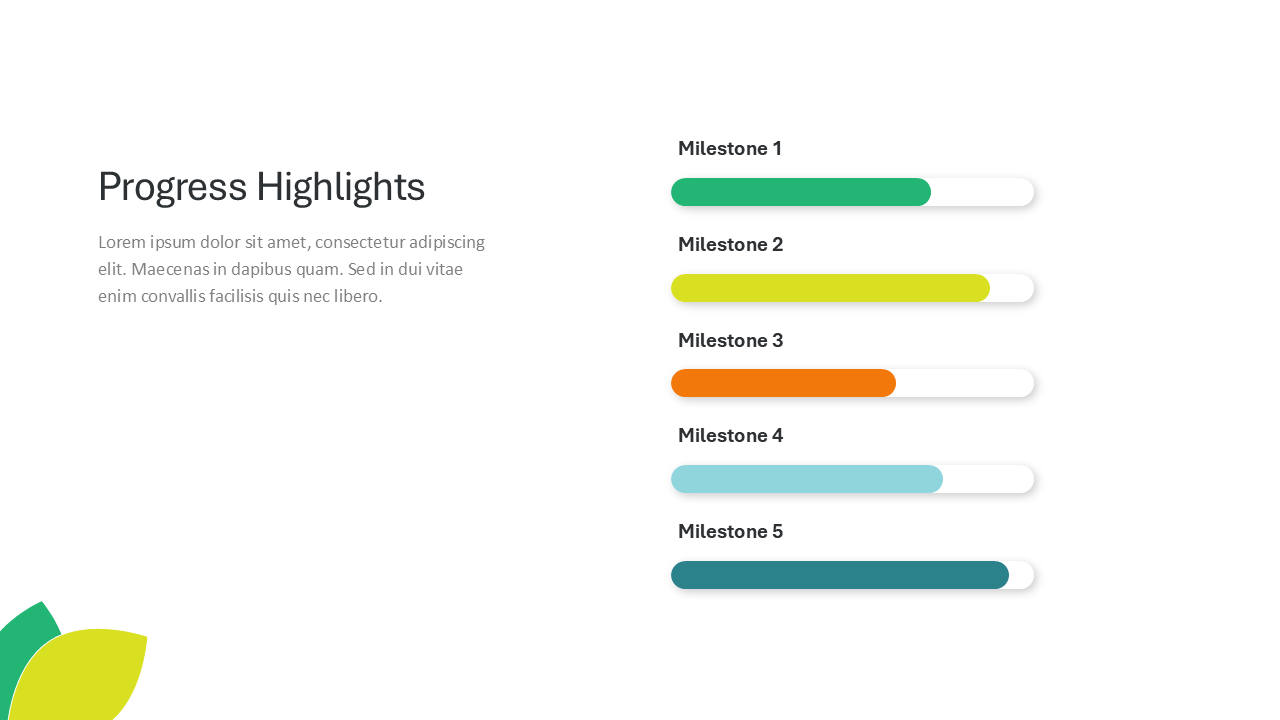Select the Milestone 2 label text
The height and width of the screenshot is (720, 1280).
pos(730,245)
